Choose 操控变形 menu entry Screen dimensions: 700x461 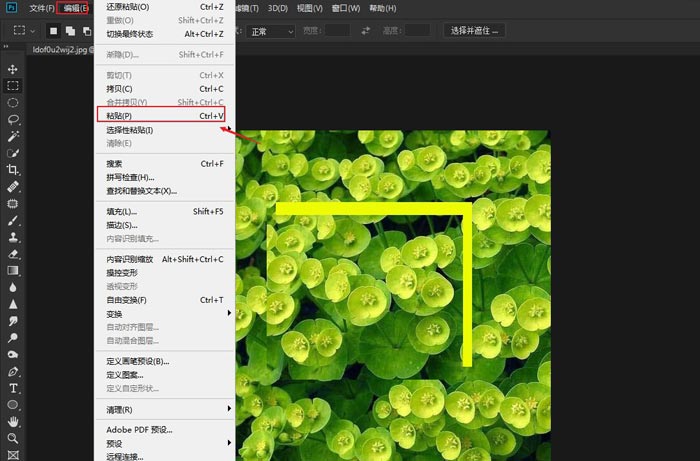click(165, 273)
